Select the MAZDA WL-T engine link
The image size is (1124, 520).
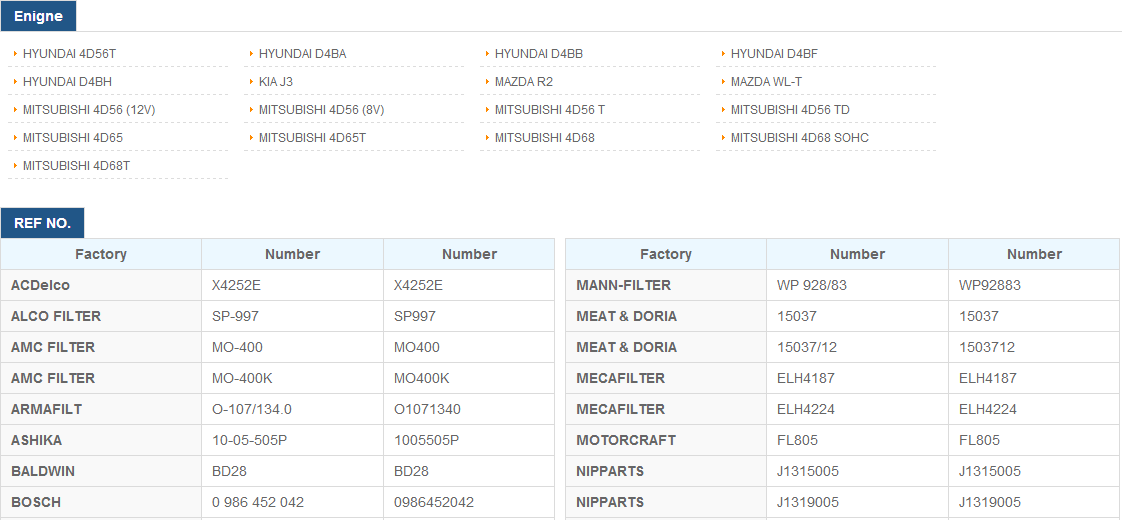pos(766,82)
